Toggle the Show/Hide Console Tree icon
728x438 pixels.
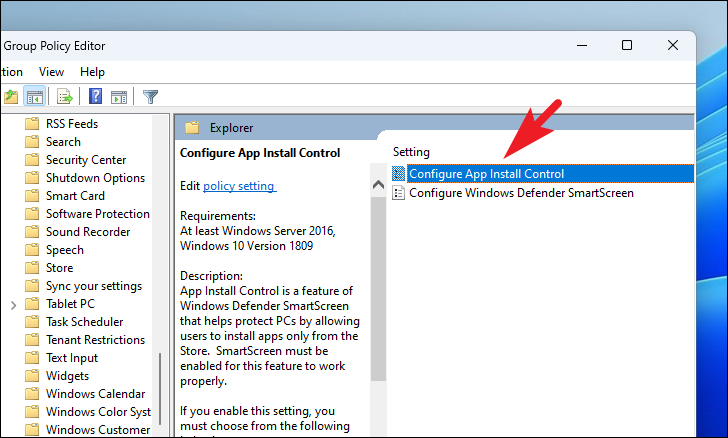click(34, 97)
